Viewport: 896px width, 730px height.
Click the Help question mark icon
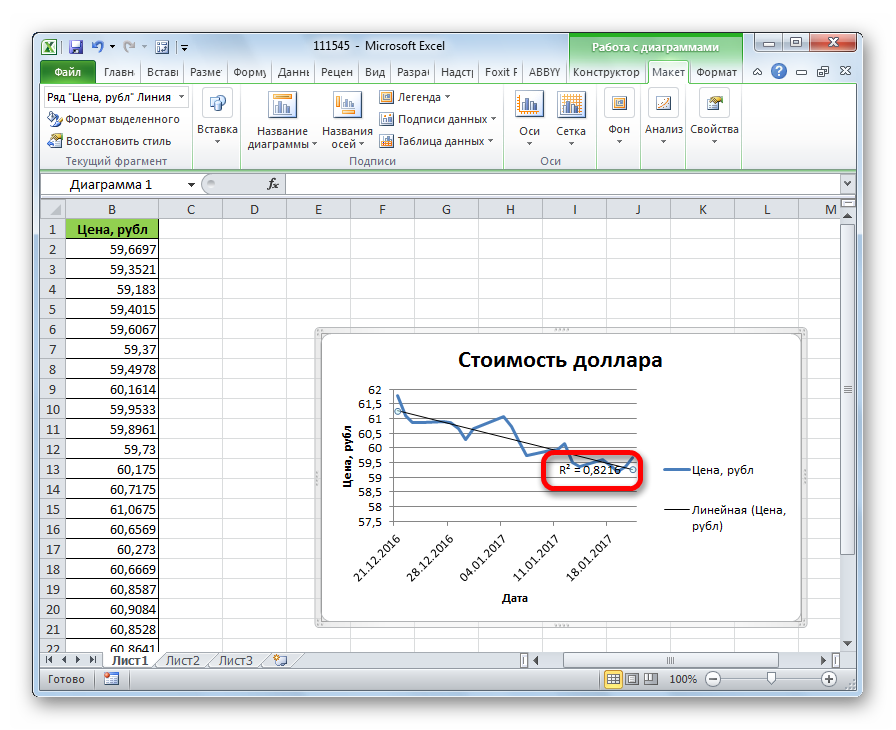[779, 72]
